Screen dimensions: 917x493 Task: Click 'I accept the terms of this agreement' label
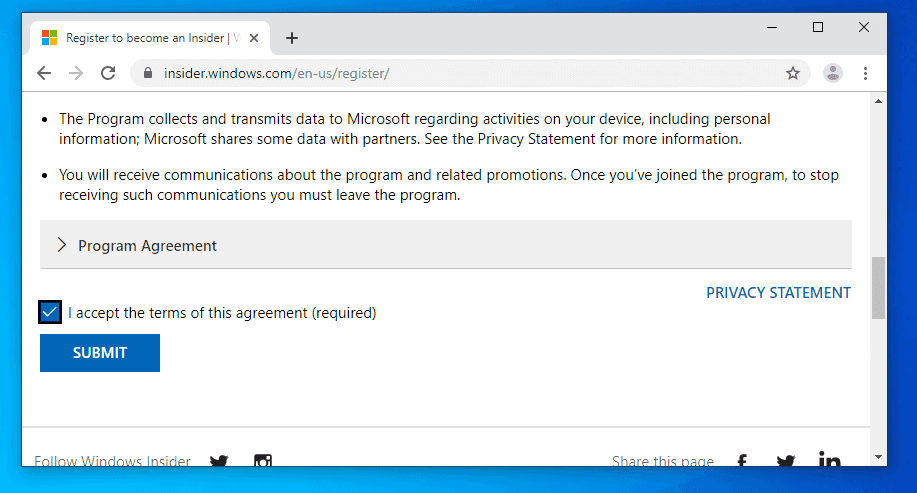[222, 313]
